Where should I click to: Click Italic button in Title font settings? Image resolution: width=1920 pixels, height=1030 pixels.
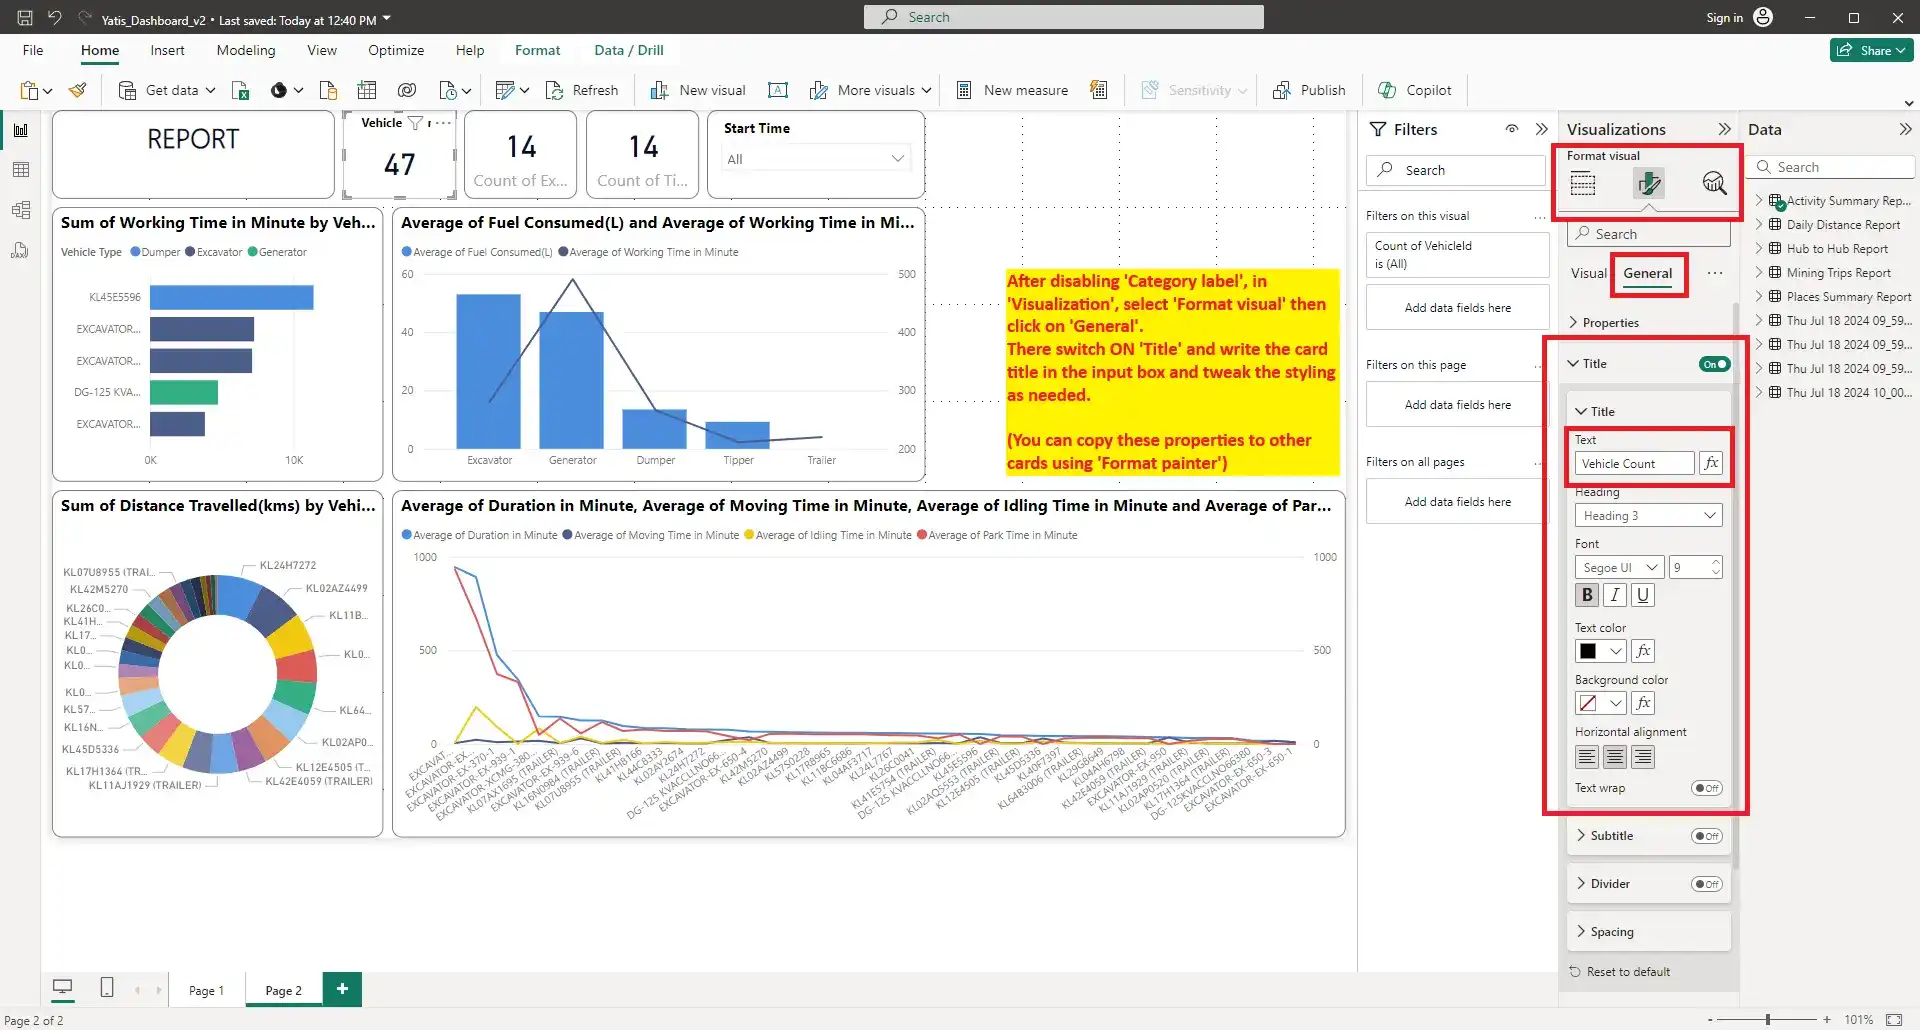(x=1614, y=595)
